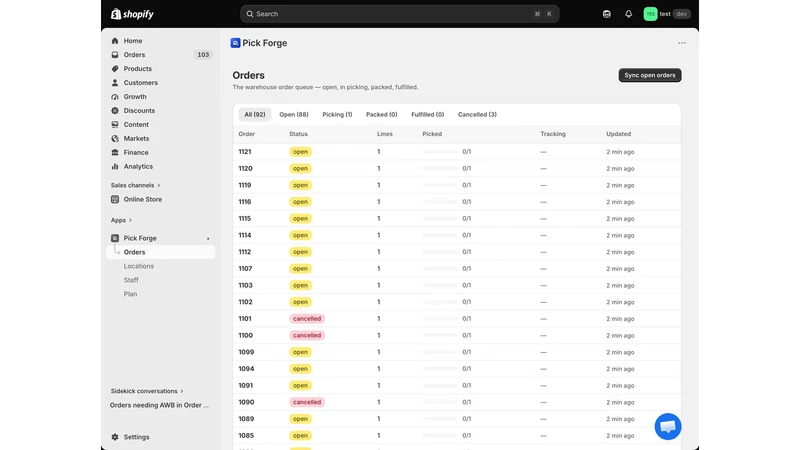Click the Order column header
Viewport: 800px width, 450px height.
tap(246, 134)
